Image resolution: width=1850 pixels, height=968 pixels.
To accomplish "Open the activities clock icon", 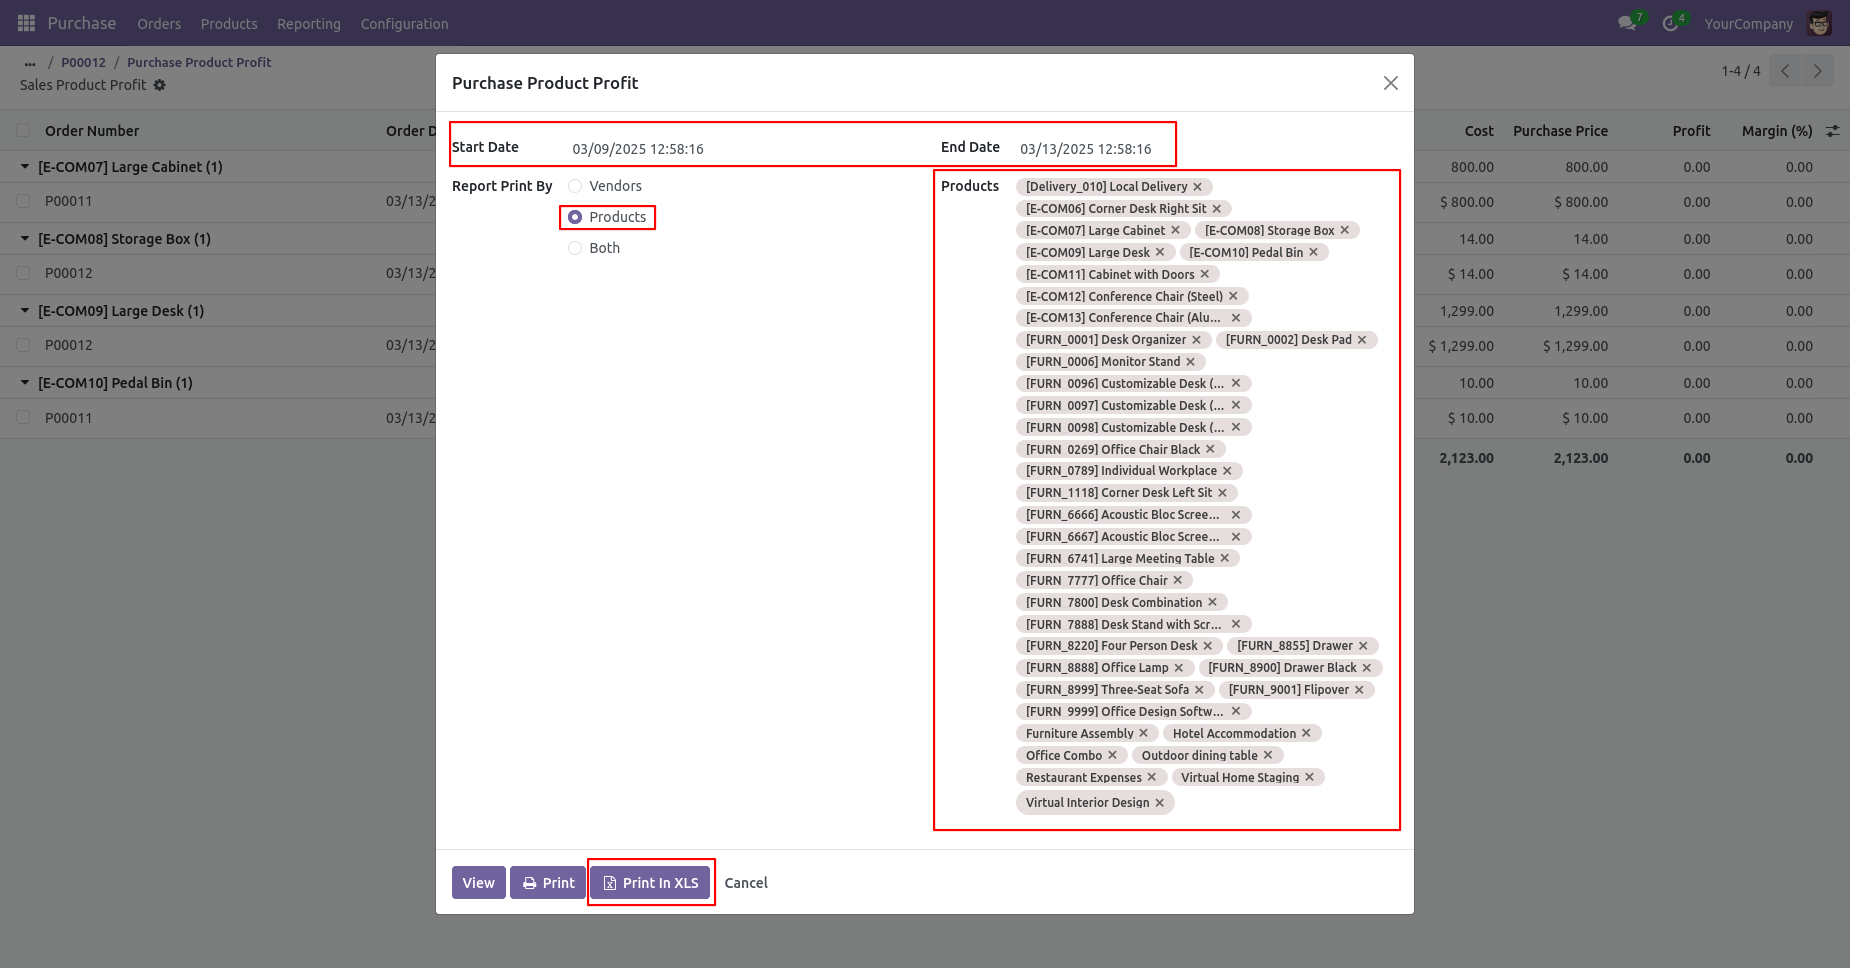I will click(1670, 23).
